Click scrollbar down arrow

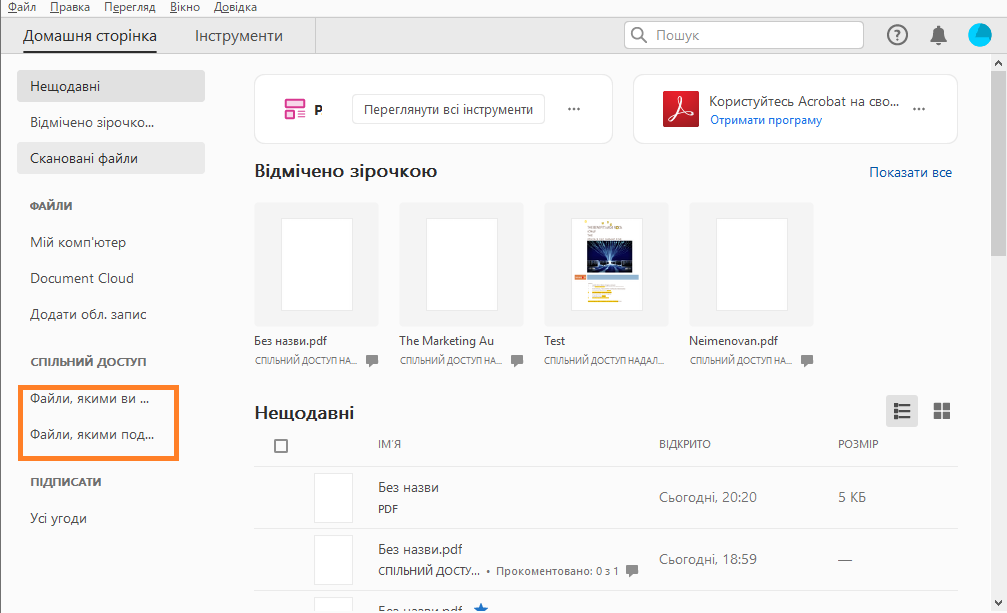coord(998,603)
